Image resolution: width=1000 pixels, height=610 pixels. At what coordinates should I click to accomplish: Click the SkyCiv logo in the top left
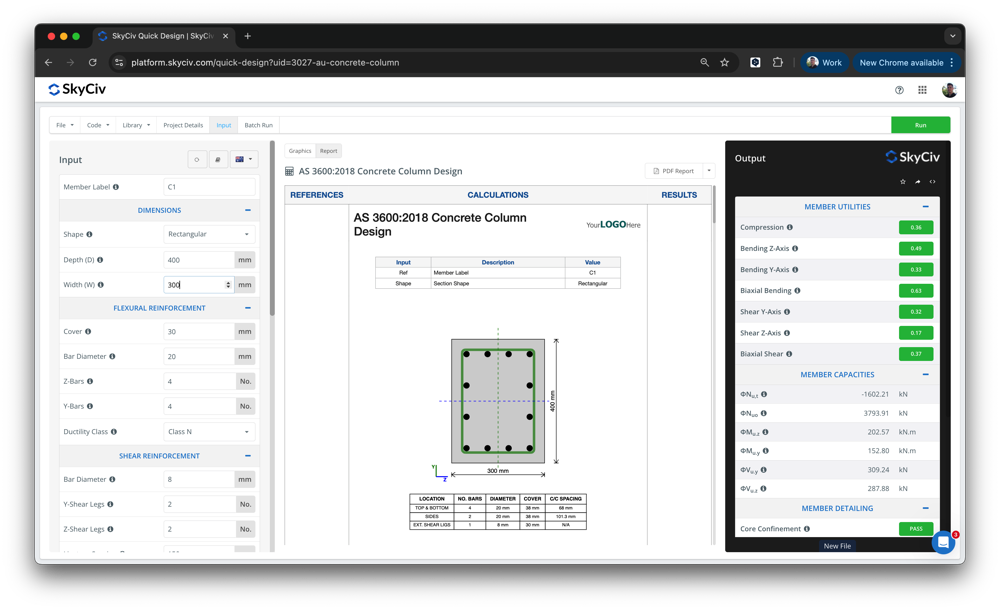77,89
